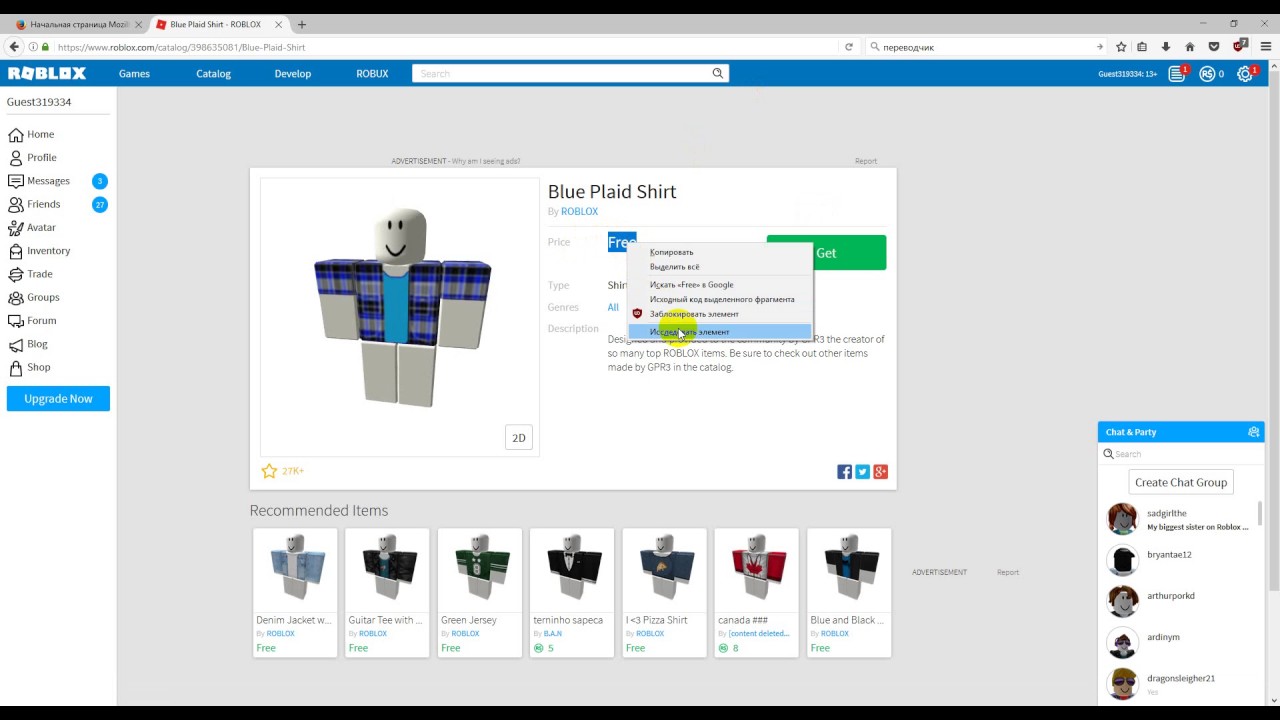Open the Avatar icon in left sidebar
The image size is (1280, 720).
pos(15,228)
